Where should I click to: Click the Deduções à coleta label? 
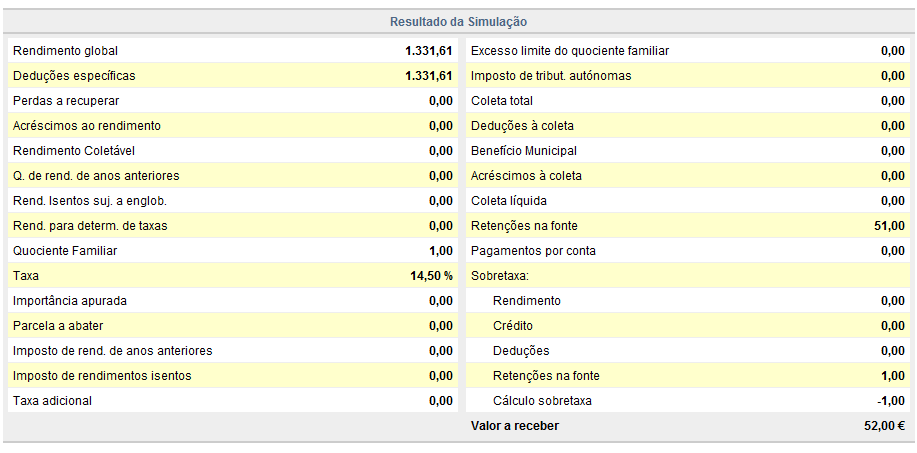click(522, 126)
